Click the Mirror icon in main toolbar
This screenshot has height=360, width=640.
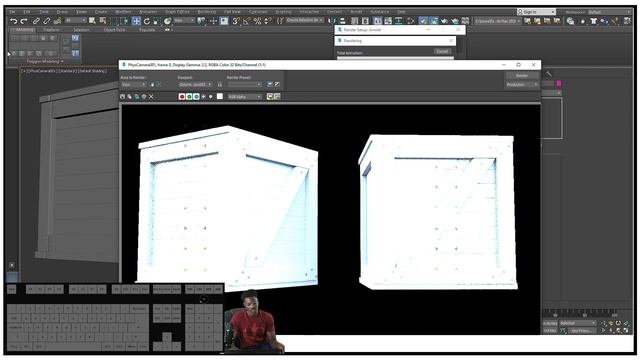332,20
